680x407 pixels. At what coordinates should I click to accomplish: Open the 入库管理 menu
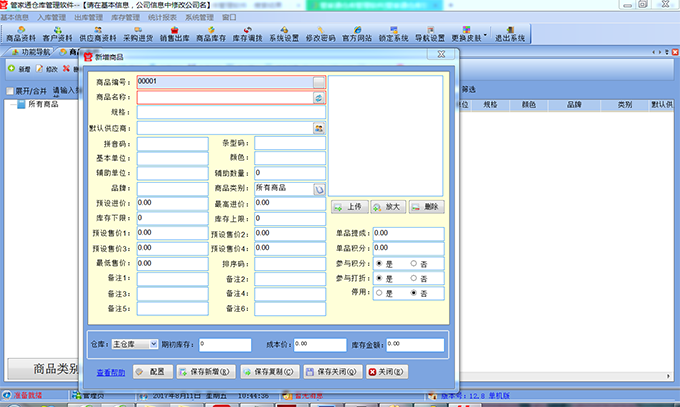click(x=51, y=17)
